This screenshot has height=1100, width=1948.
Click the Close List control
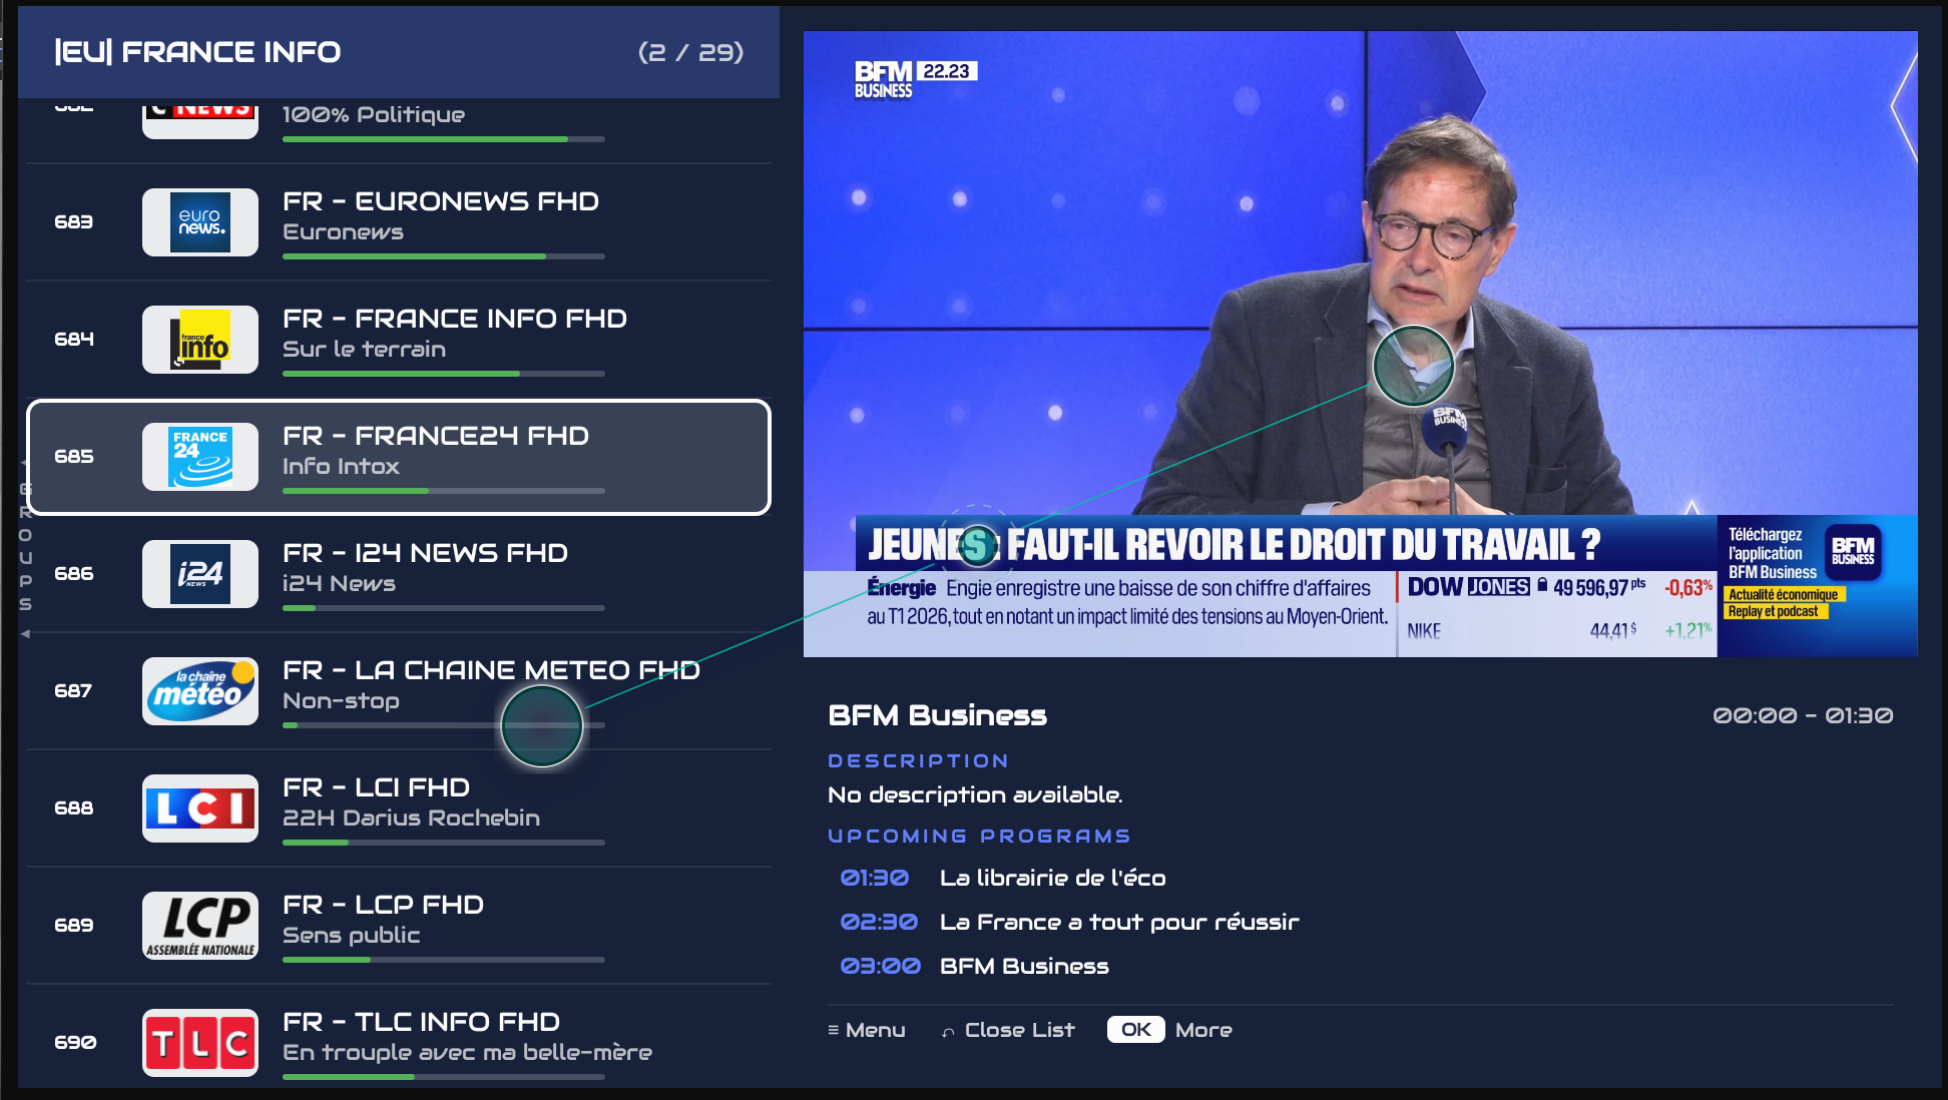[x=1008, y=1030]
